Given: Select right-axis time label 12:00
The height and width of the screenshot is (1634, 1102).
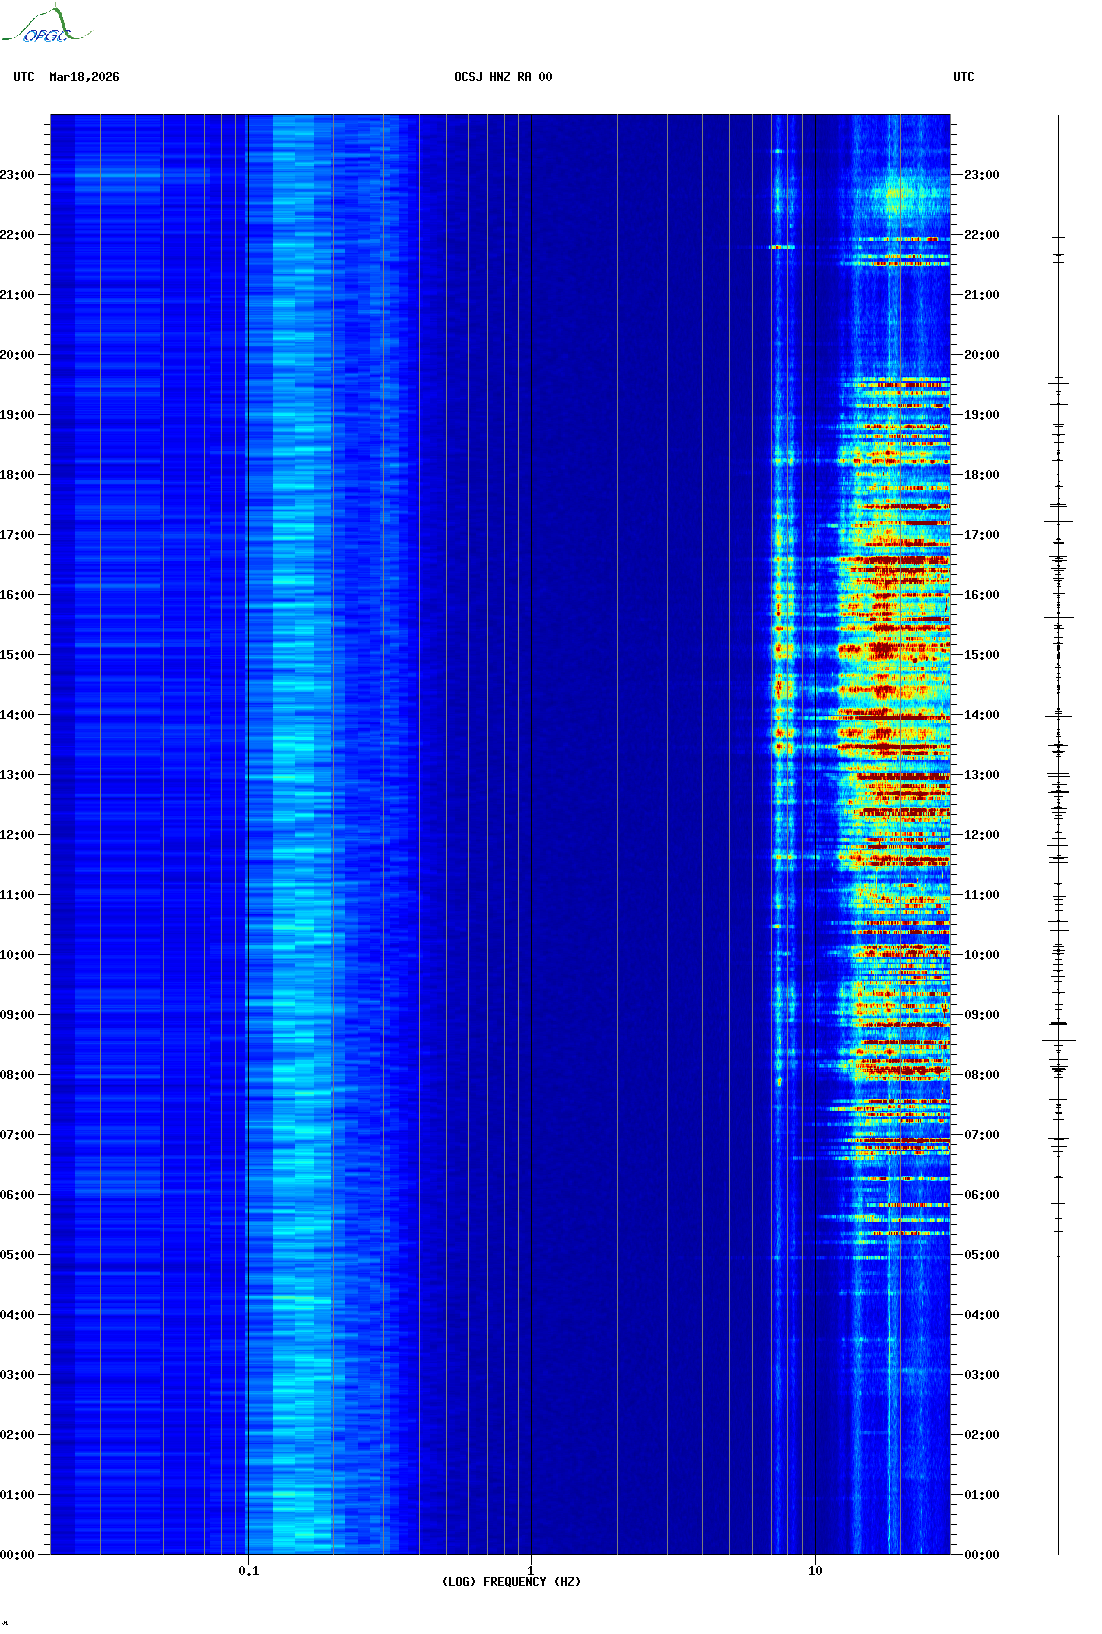Looking at the screenshot, I should click(x=982, y=835).
